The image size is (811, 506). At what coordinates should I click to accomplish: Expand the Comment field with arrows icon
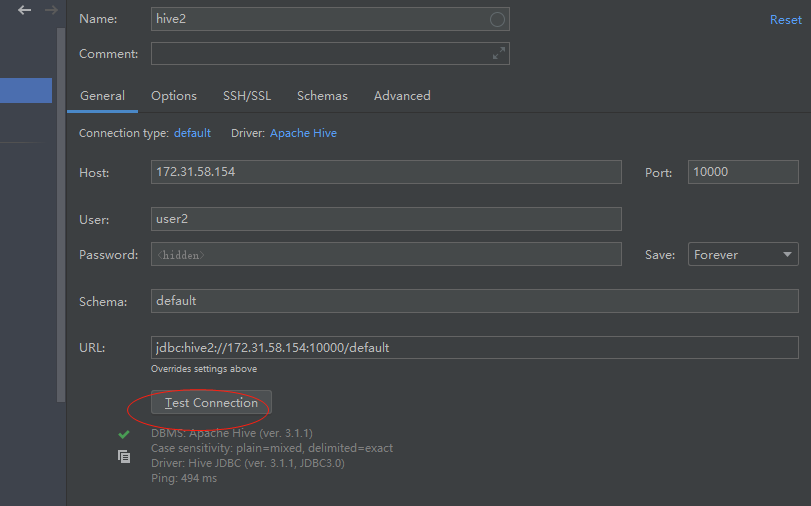tap(499, 53)
